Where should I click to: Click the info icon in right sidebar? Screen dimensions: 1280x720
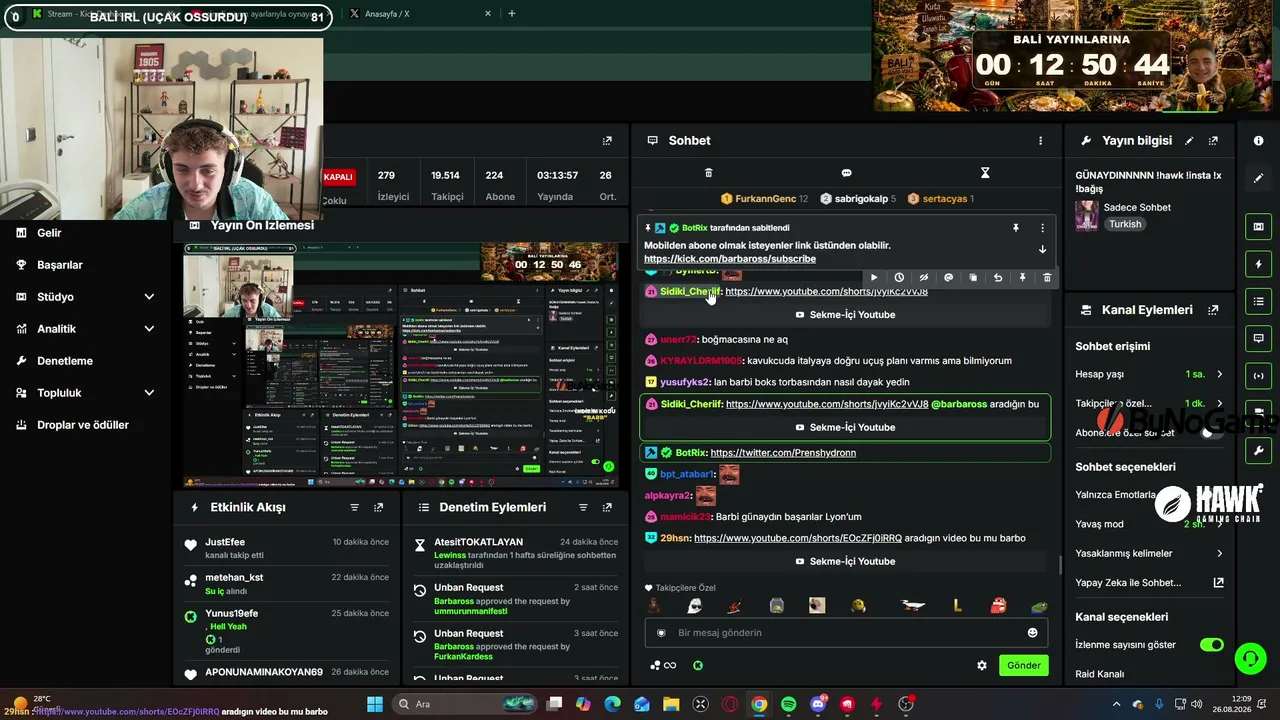click(x=1258, y=141)
